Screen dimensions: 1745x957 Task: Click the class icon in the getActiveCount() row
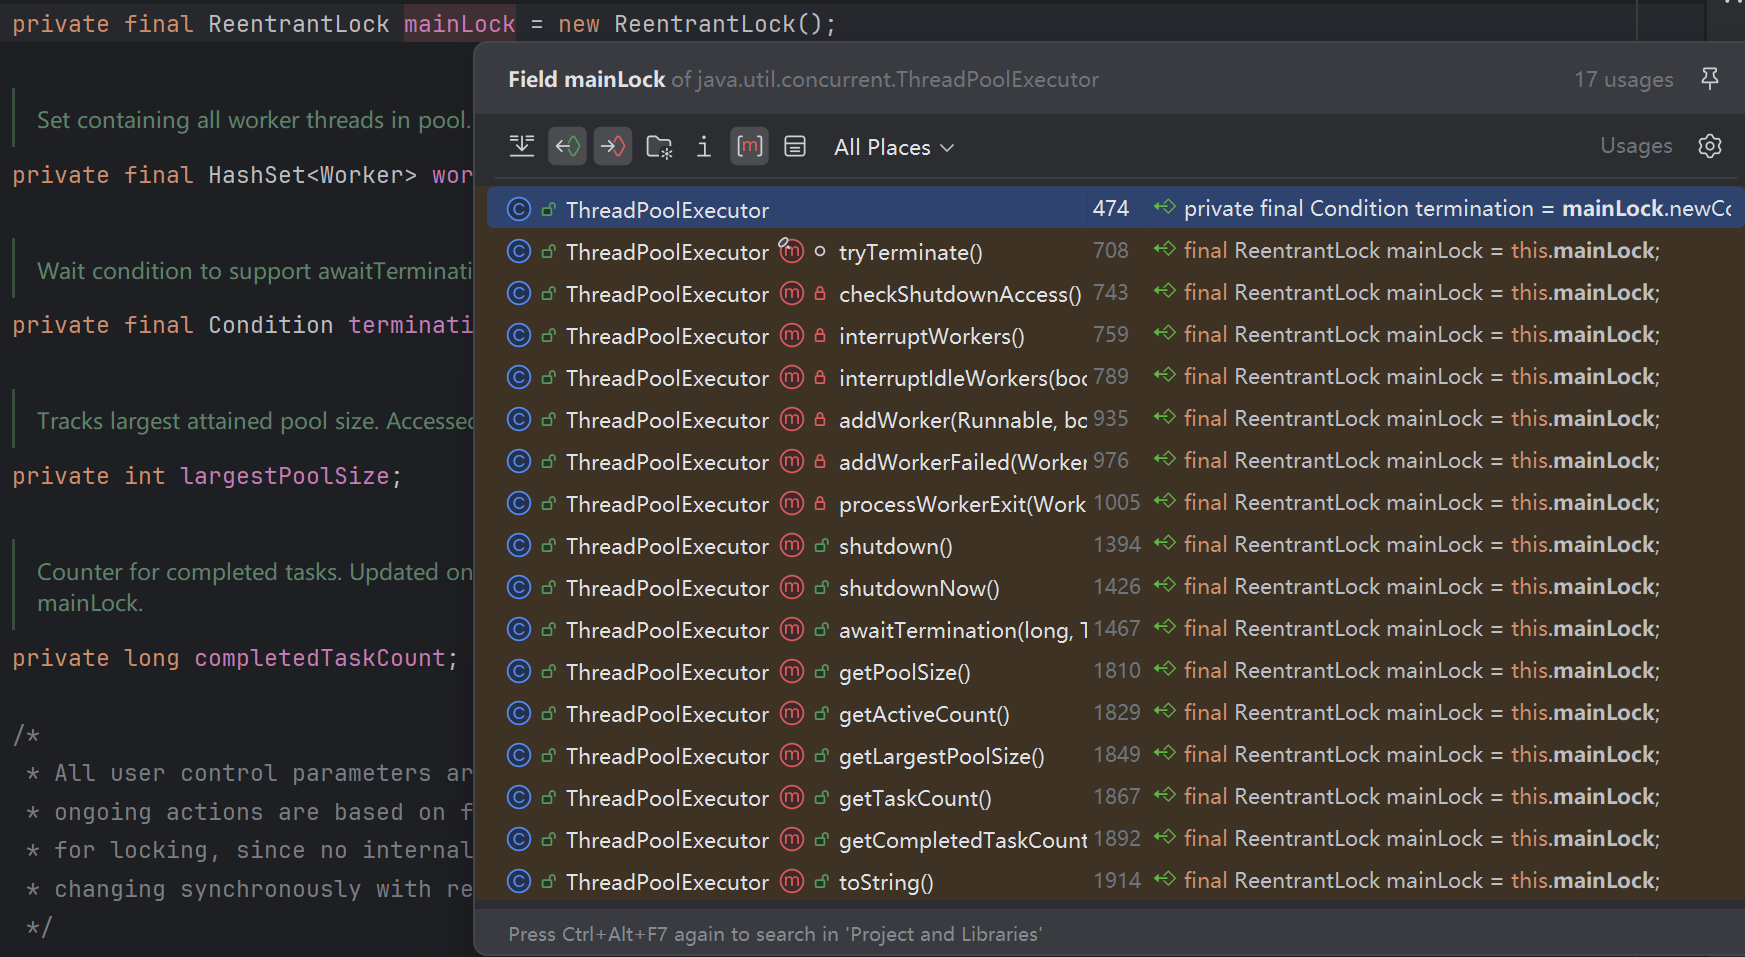518,713
